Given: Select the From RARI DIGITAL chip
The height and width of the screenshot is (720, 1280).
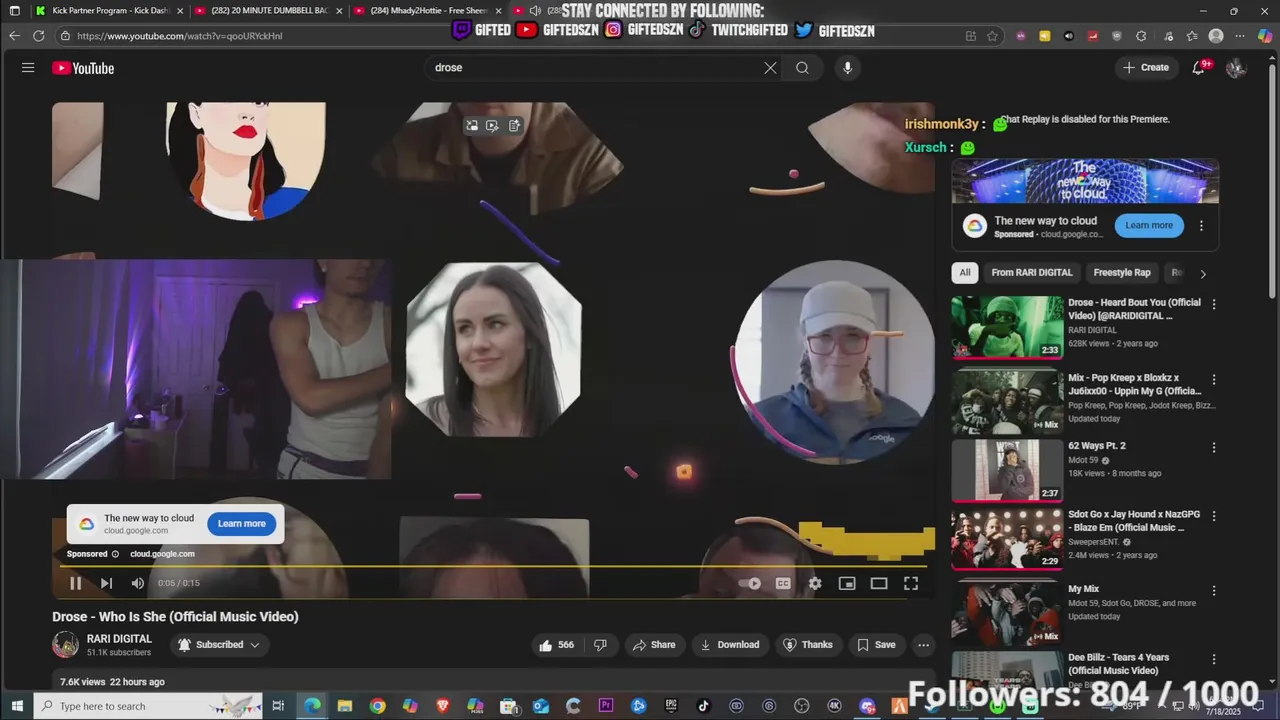Looking at the screenshot, I should click(x=1032, y=273).
